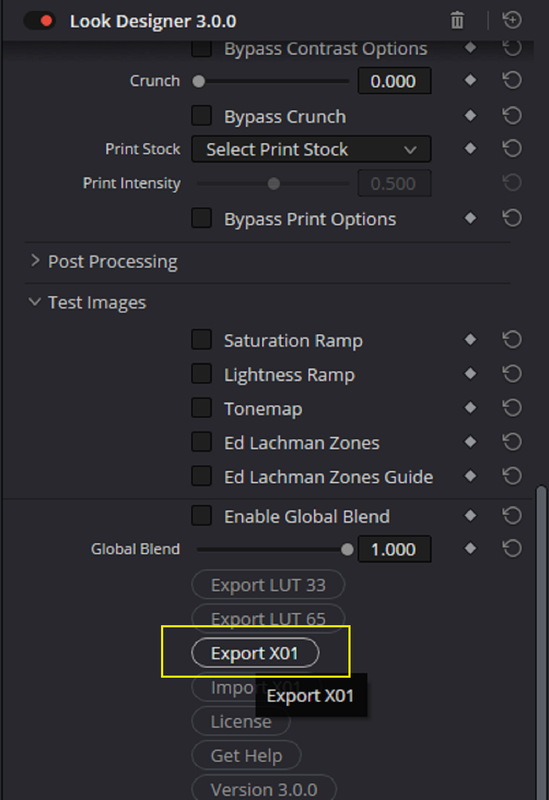Click keyframe diamond beside Tonemap
The image size is (549, 800).
tap(470, 408)
